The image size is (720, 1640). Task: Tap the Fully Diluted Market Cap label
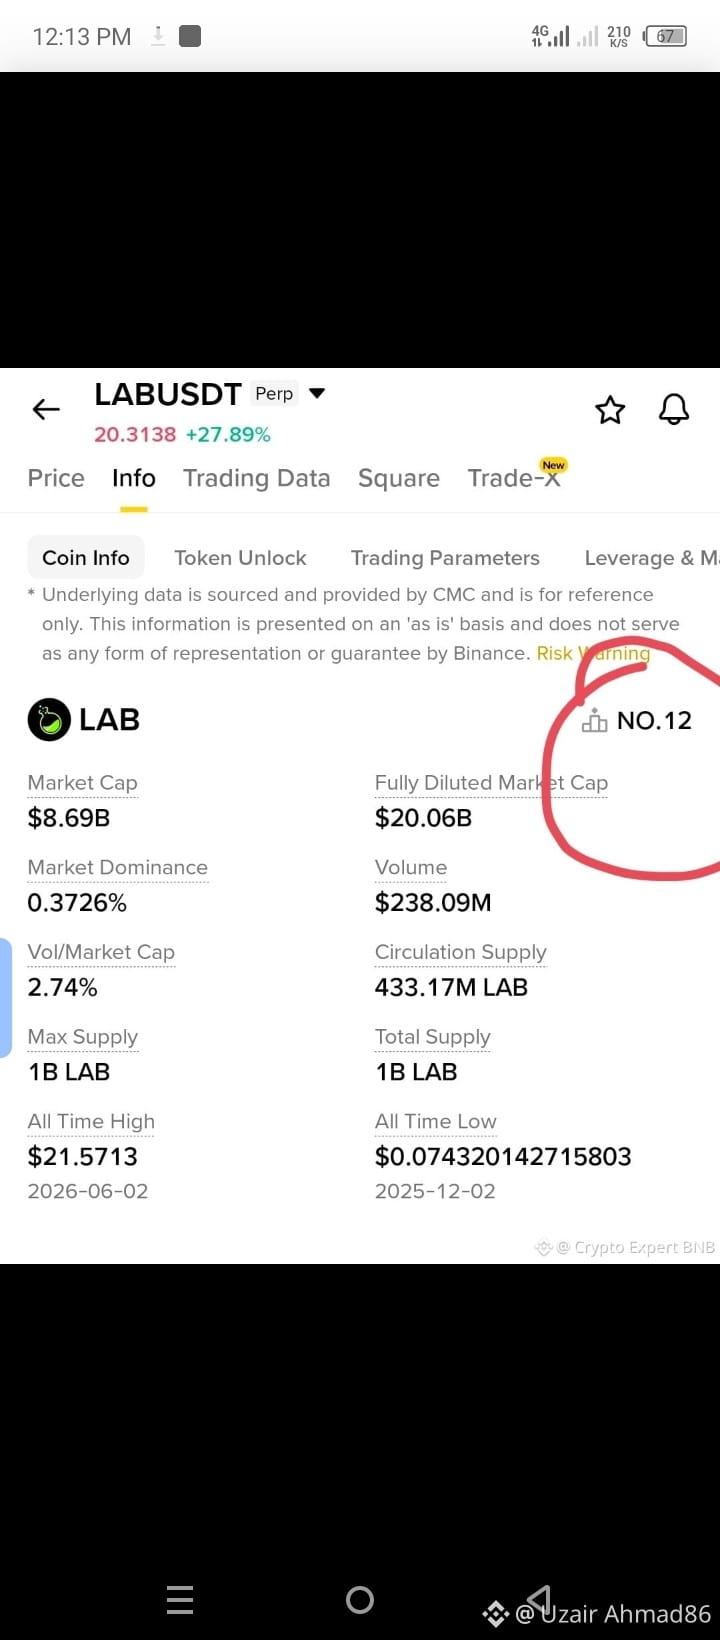491,783
